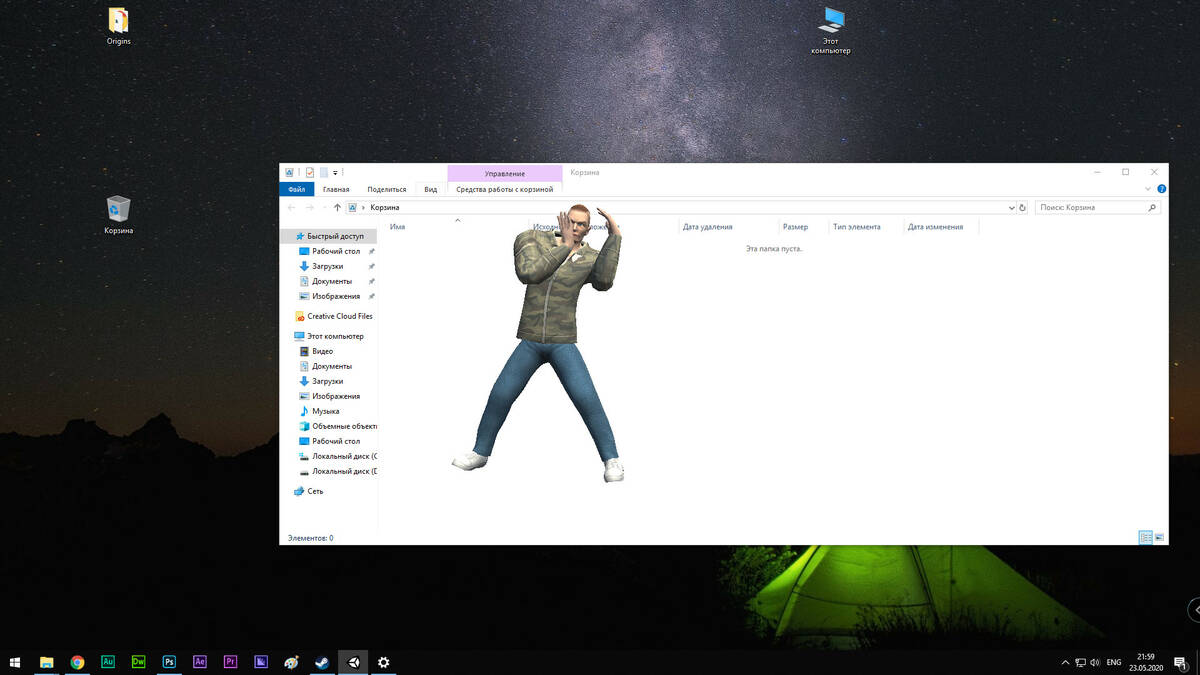1200x675 pixels.
Task: Launch Google Chrome from the taskbar
Action: 77,662
